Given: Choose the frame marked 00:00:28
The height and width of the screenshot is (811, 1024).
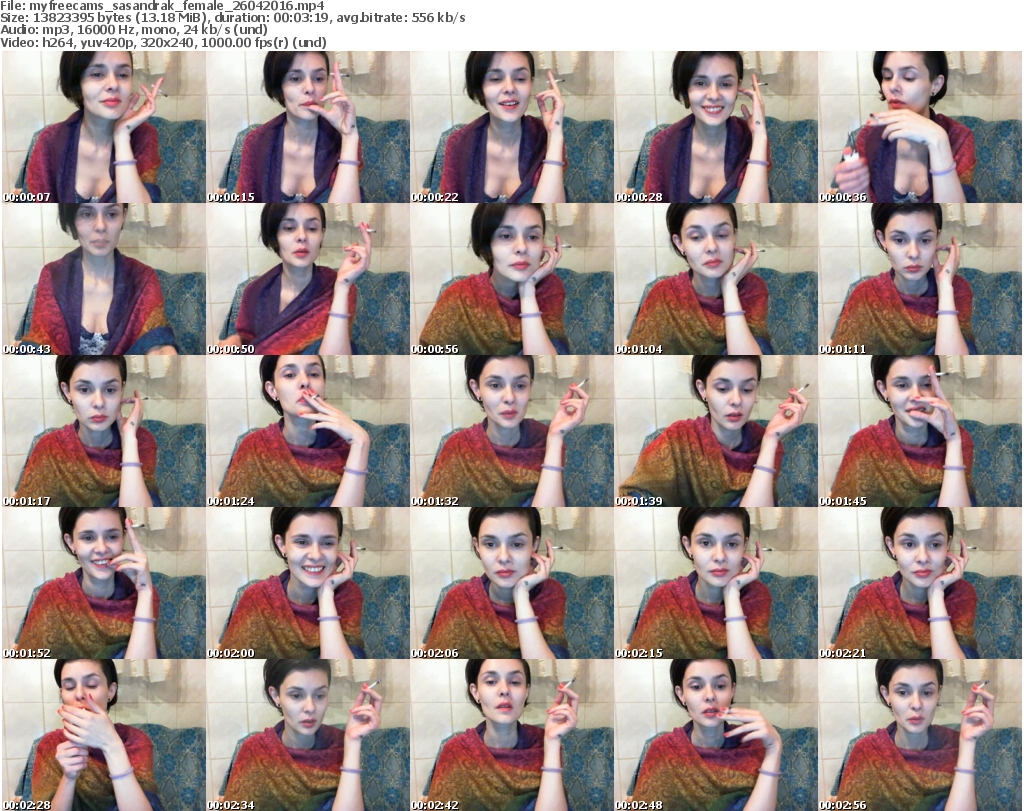Looking at the screenshot, I should (716, 127).
